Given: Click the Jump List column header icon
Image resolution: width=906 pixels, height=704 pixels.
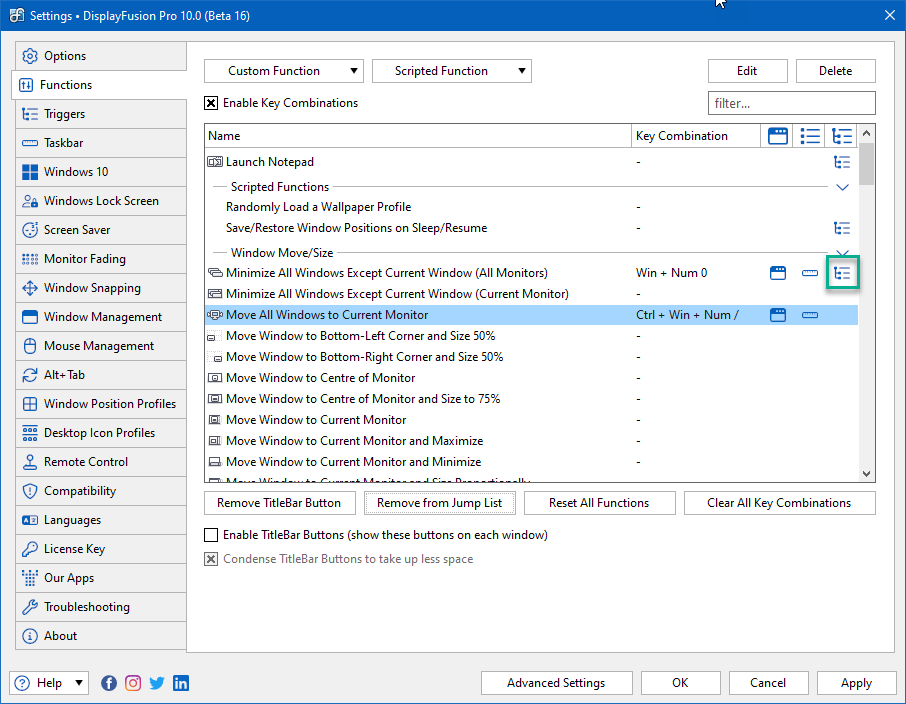Looking at the screenshot, I should (810, 136).
